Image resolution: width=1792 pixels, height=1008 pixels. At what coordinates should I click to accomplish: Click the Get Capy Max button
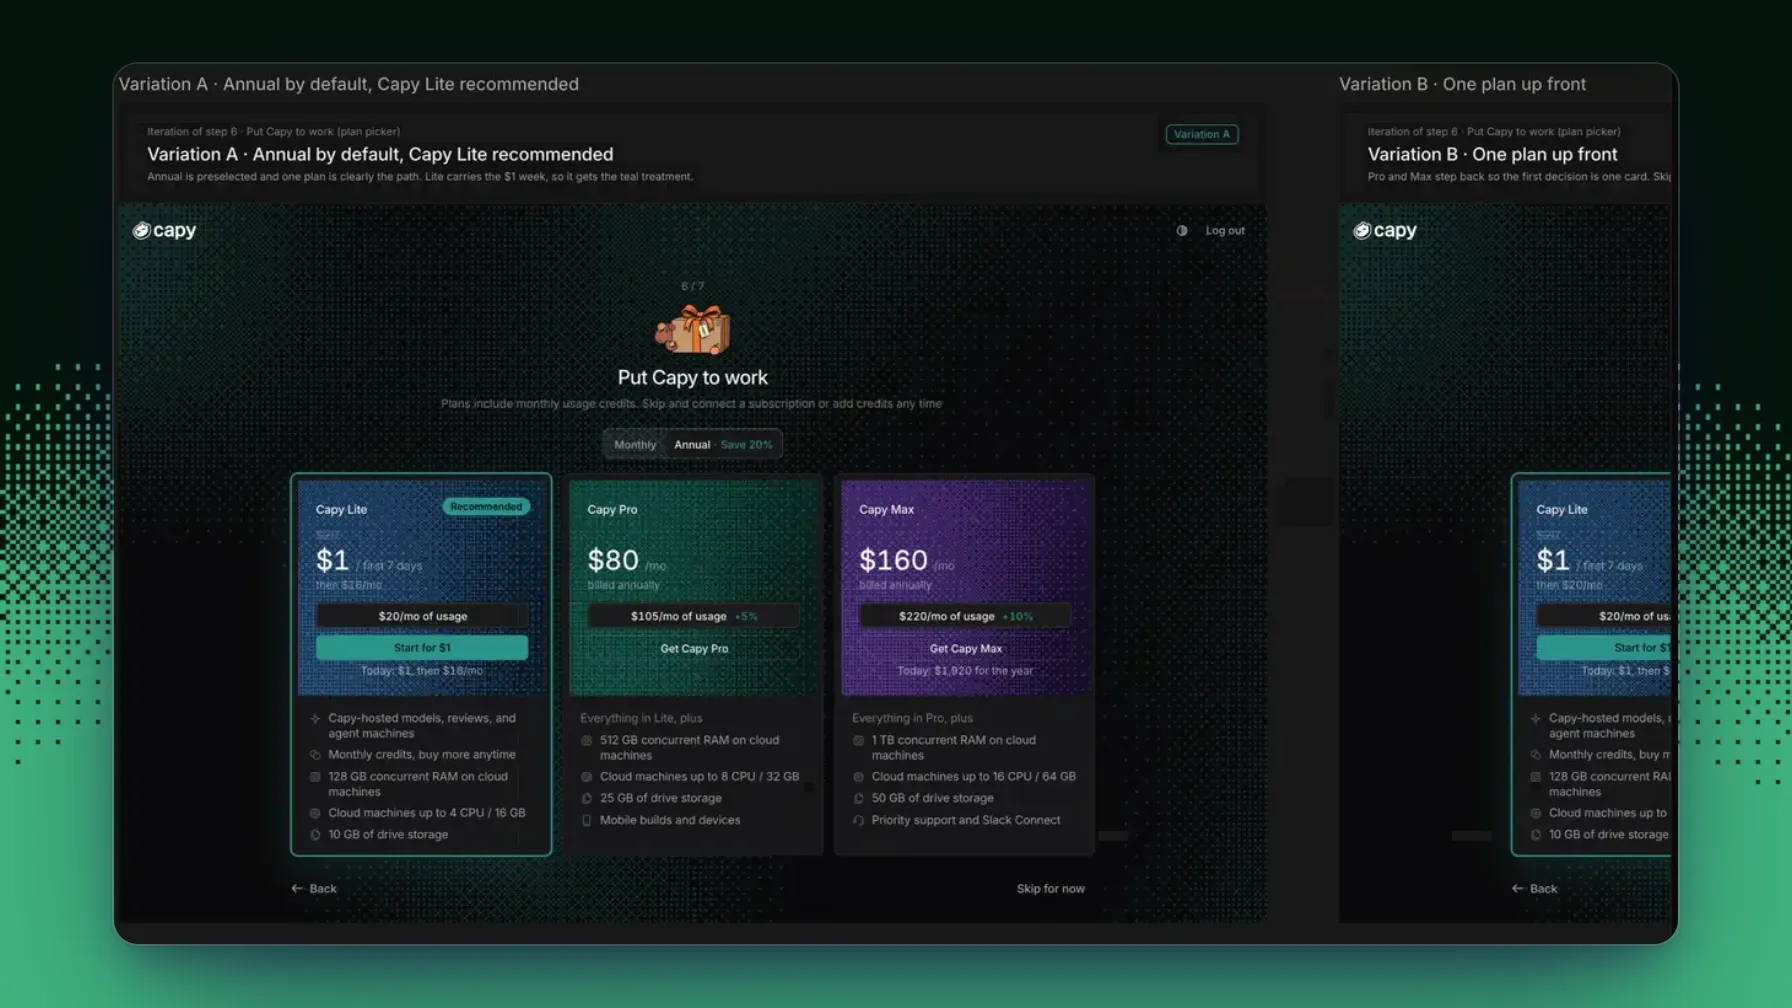(966, 649)
